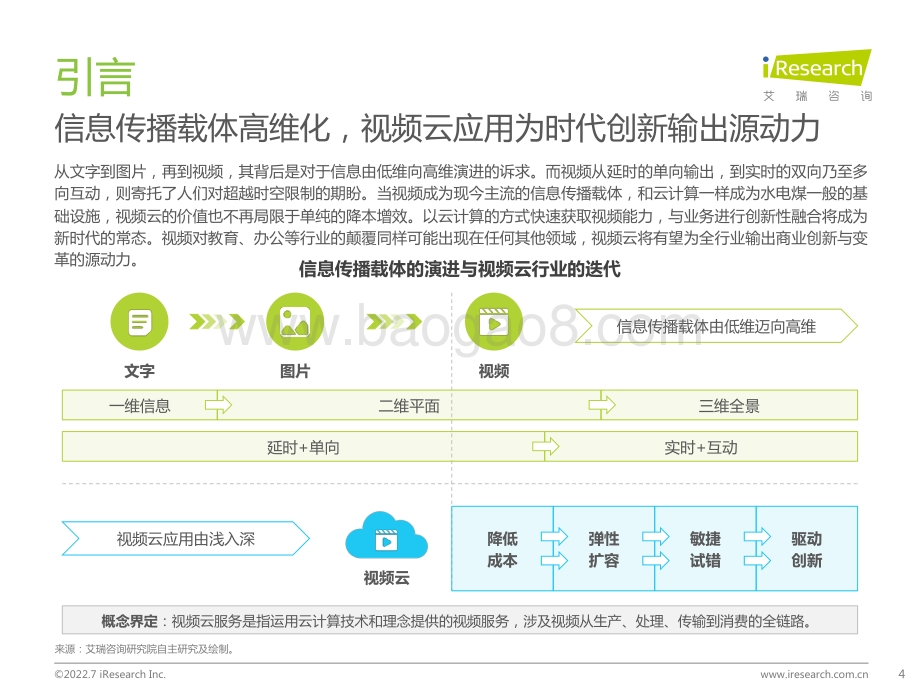Click the chart title 信息传播载体的演进与视频云行业的迭代

[x=459, y=269]
